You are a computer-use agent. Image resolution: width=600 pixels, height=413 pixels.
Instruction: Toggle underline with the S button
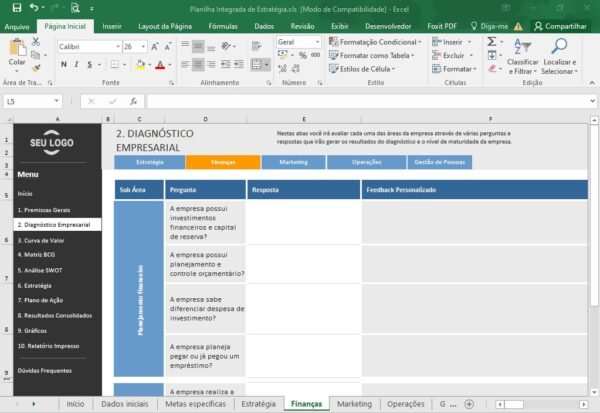[x=90, y=65]
